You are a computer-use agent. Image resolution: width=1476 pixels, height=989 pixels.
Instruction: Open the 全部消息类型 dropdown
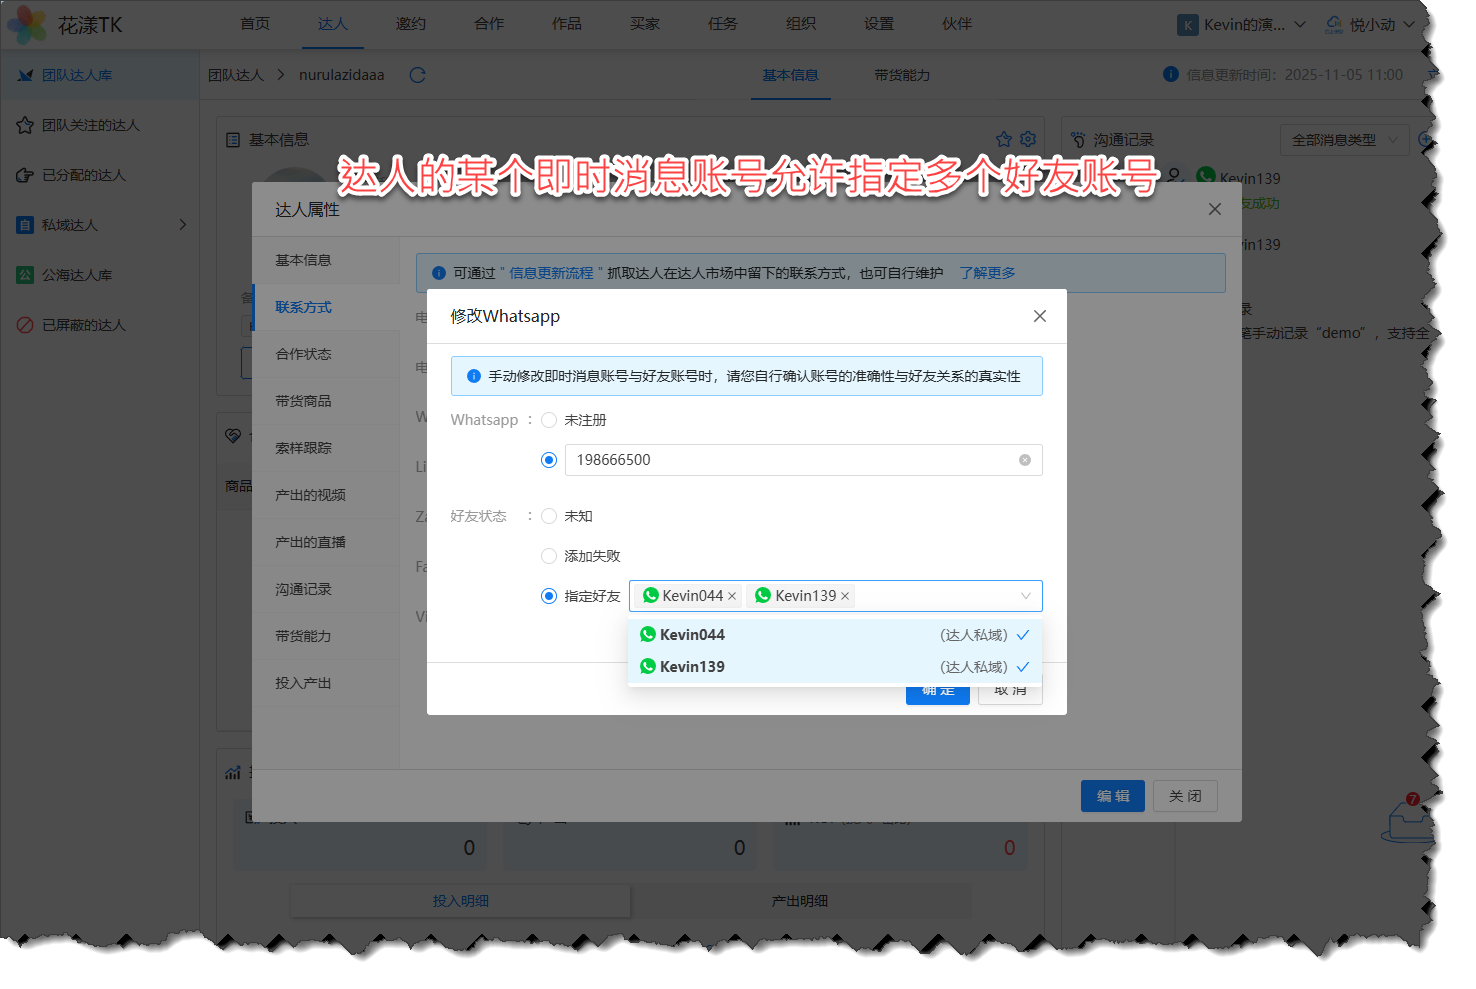pyautogui.click(x=1344, y=140)
